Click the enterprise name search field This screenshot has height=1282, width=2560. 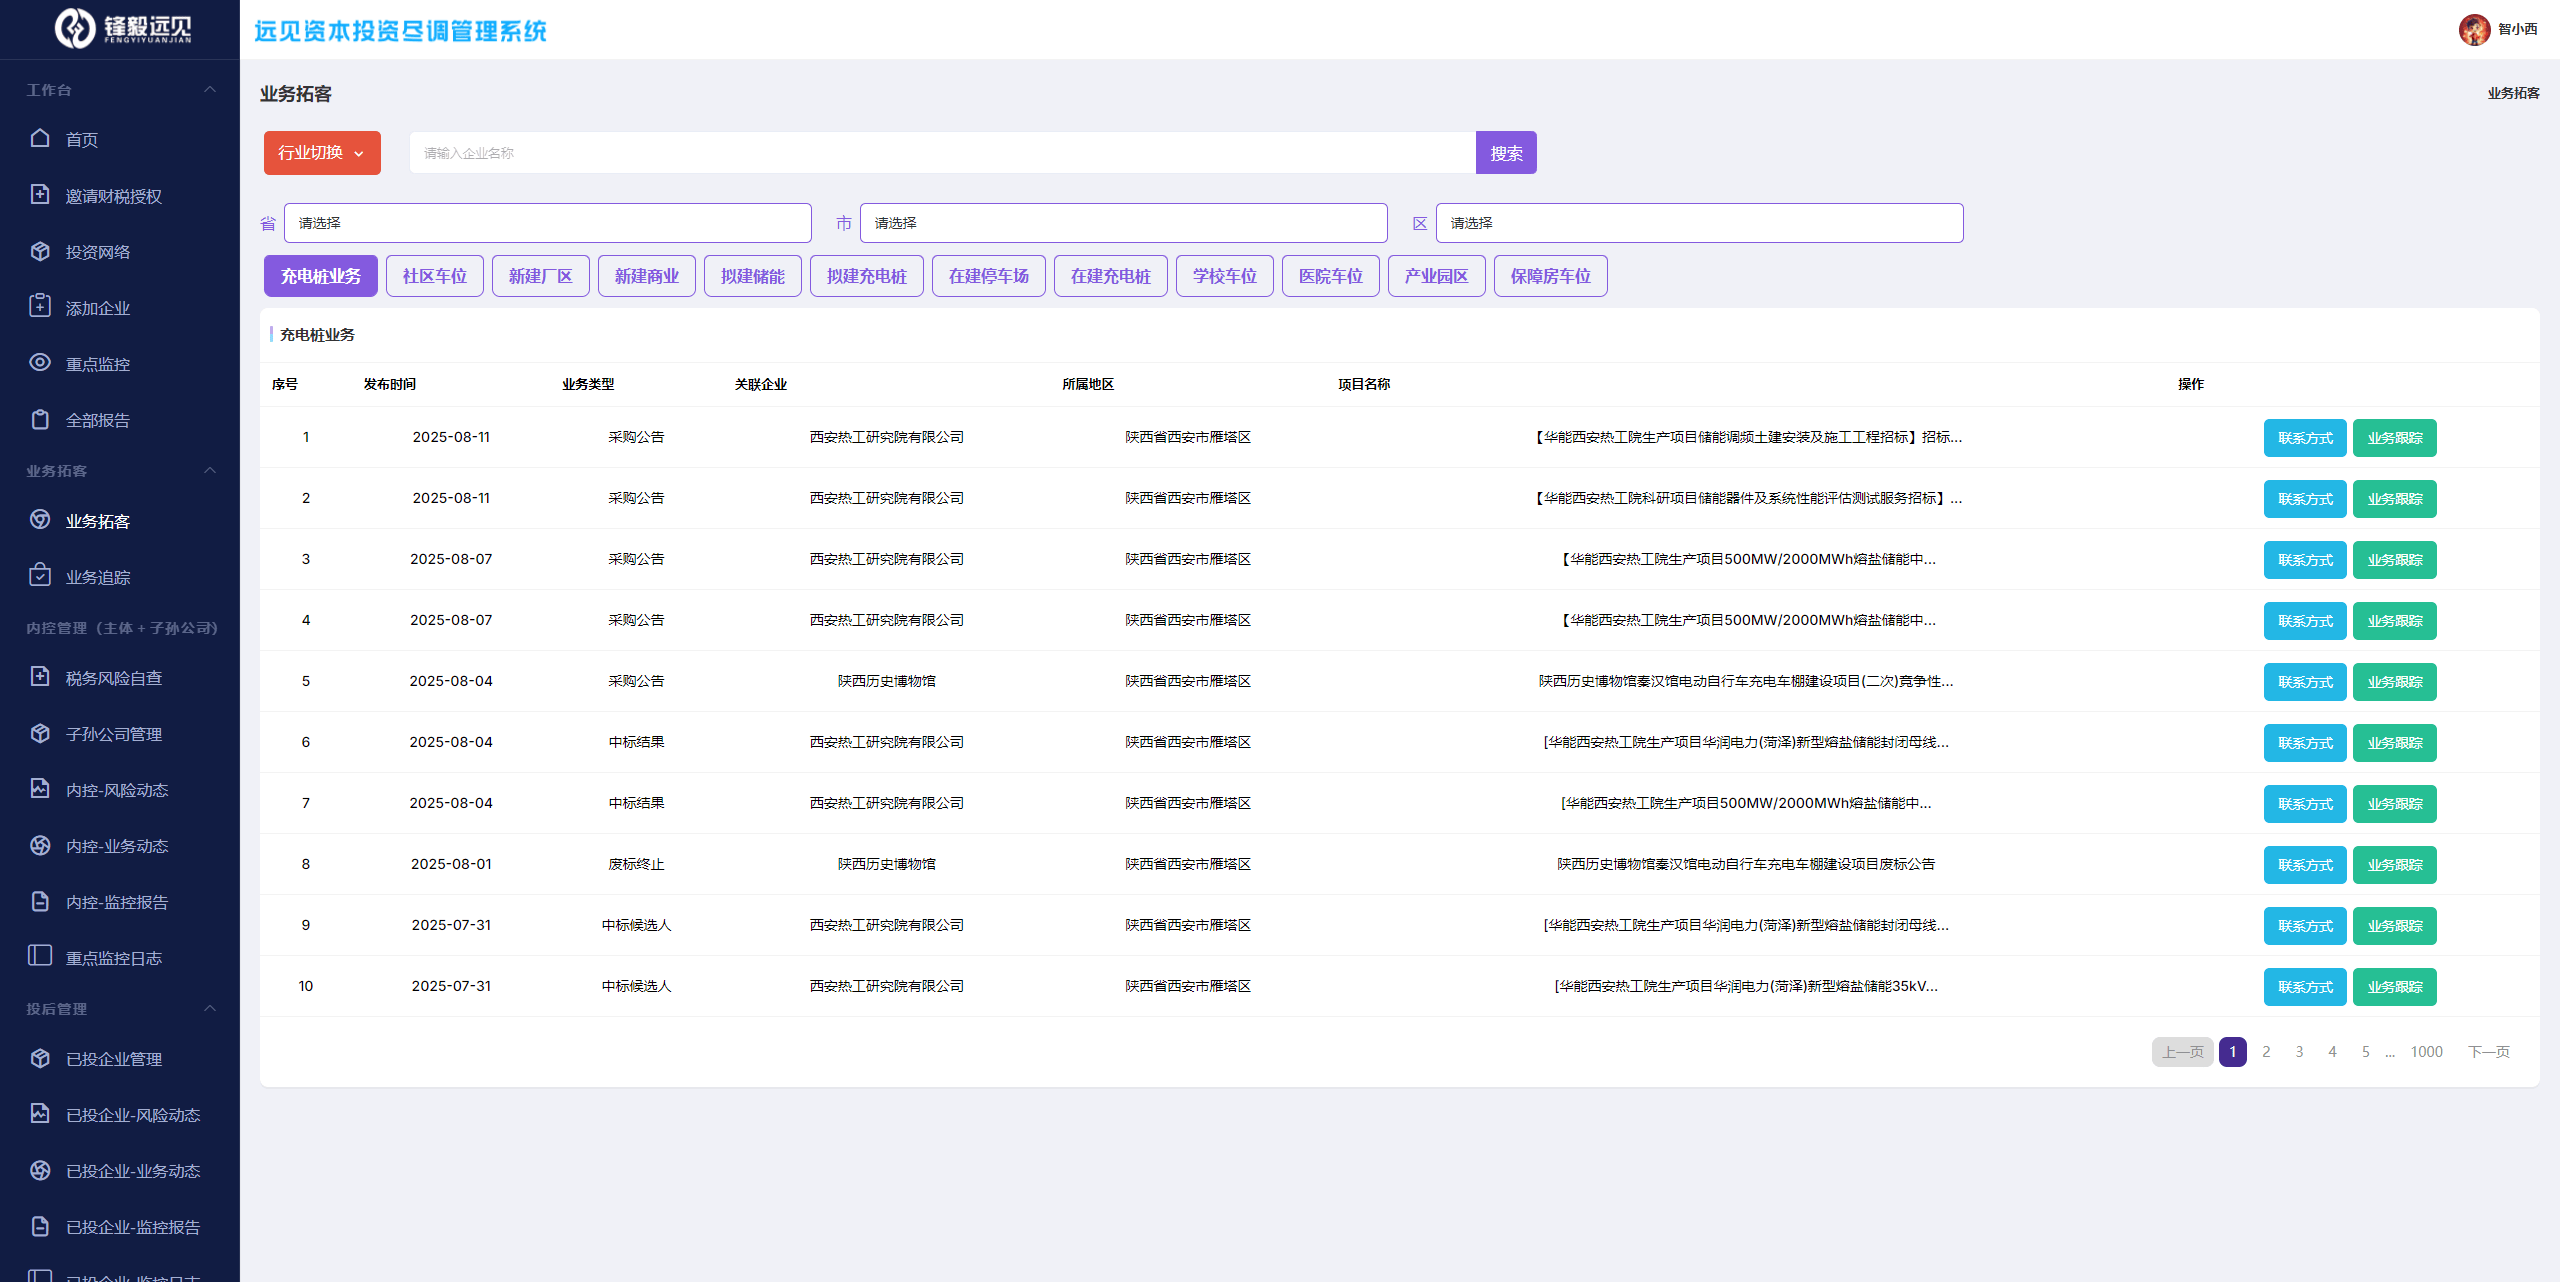[942, 153]
